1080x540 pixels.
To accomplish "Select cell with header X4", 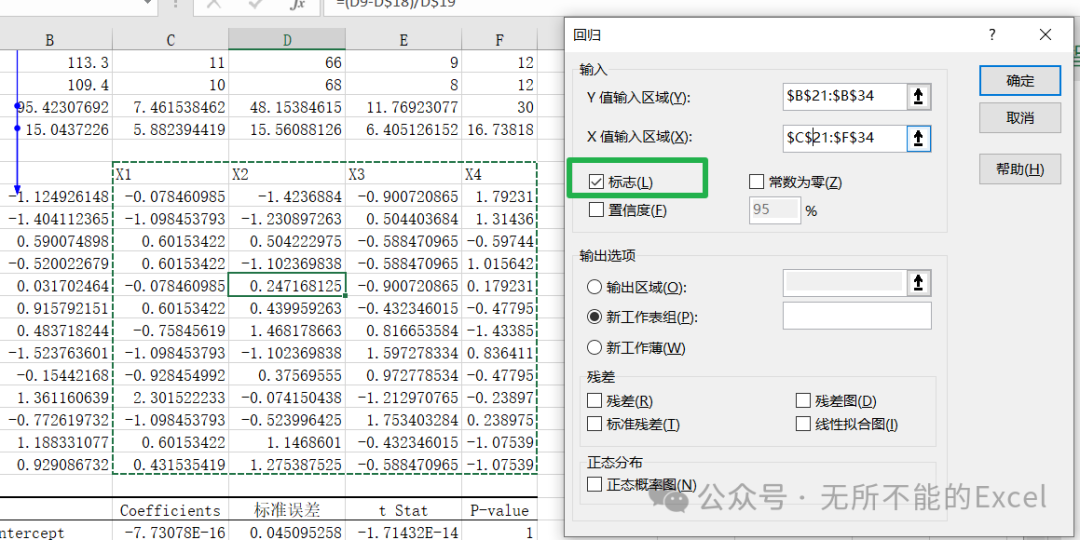I will (x=499, y=174).
